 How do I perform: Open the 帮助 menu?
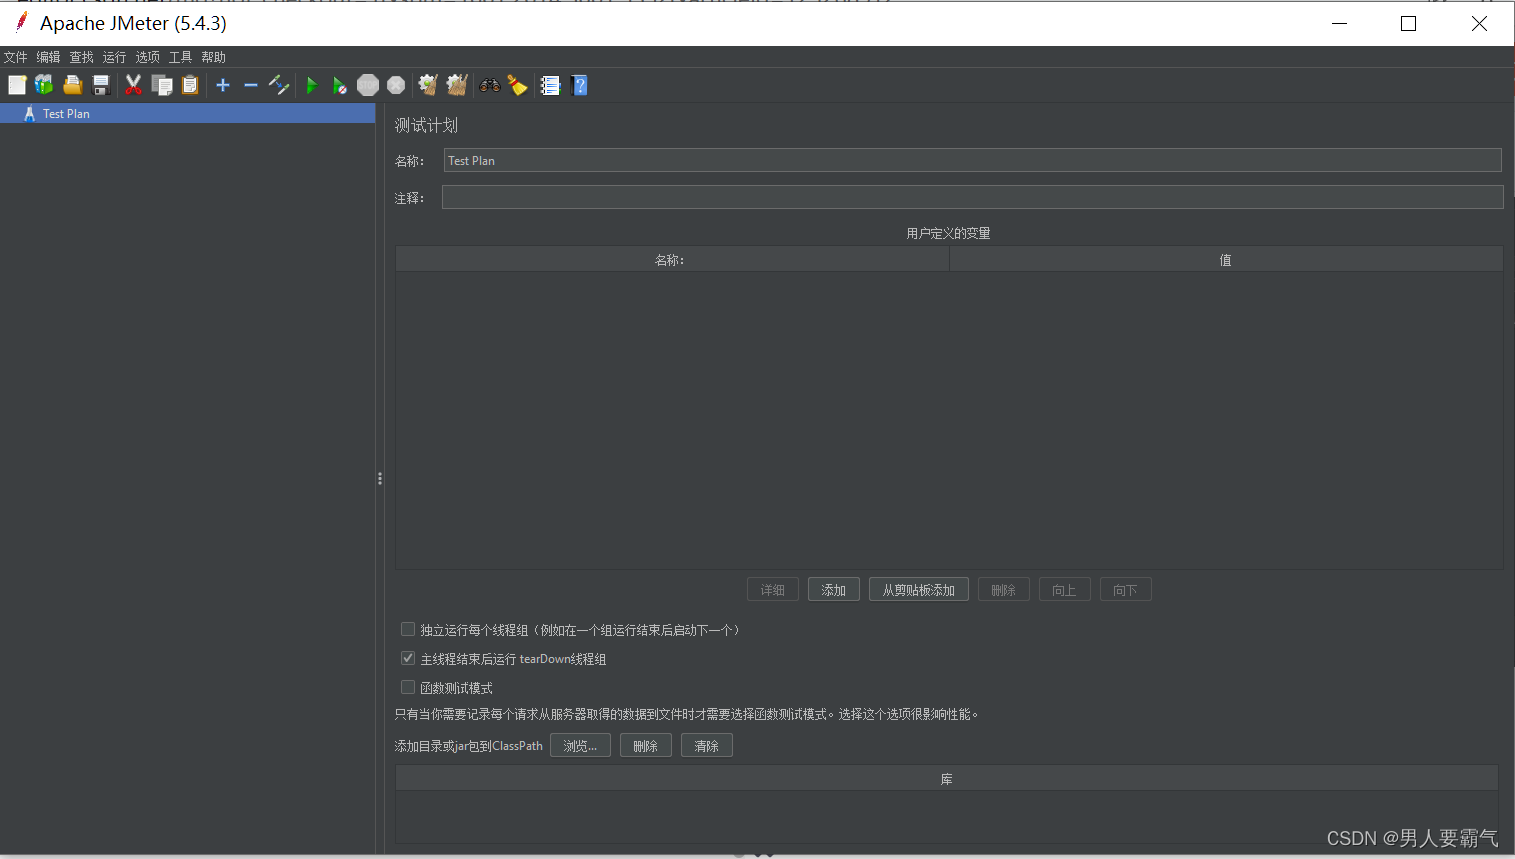[x=214, y=57]
